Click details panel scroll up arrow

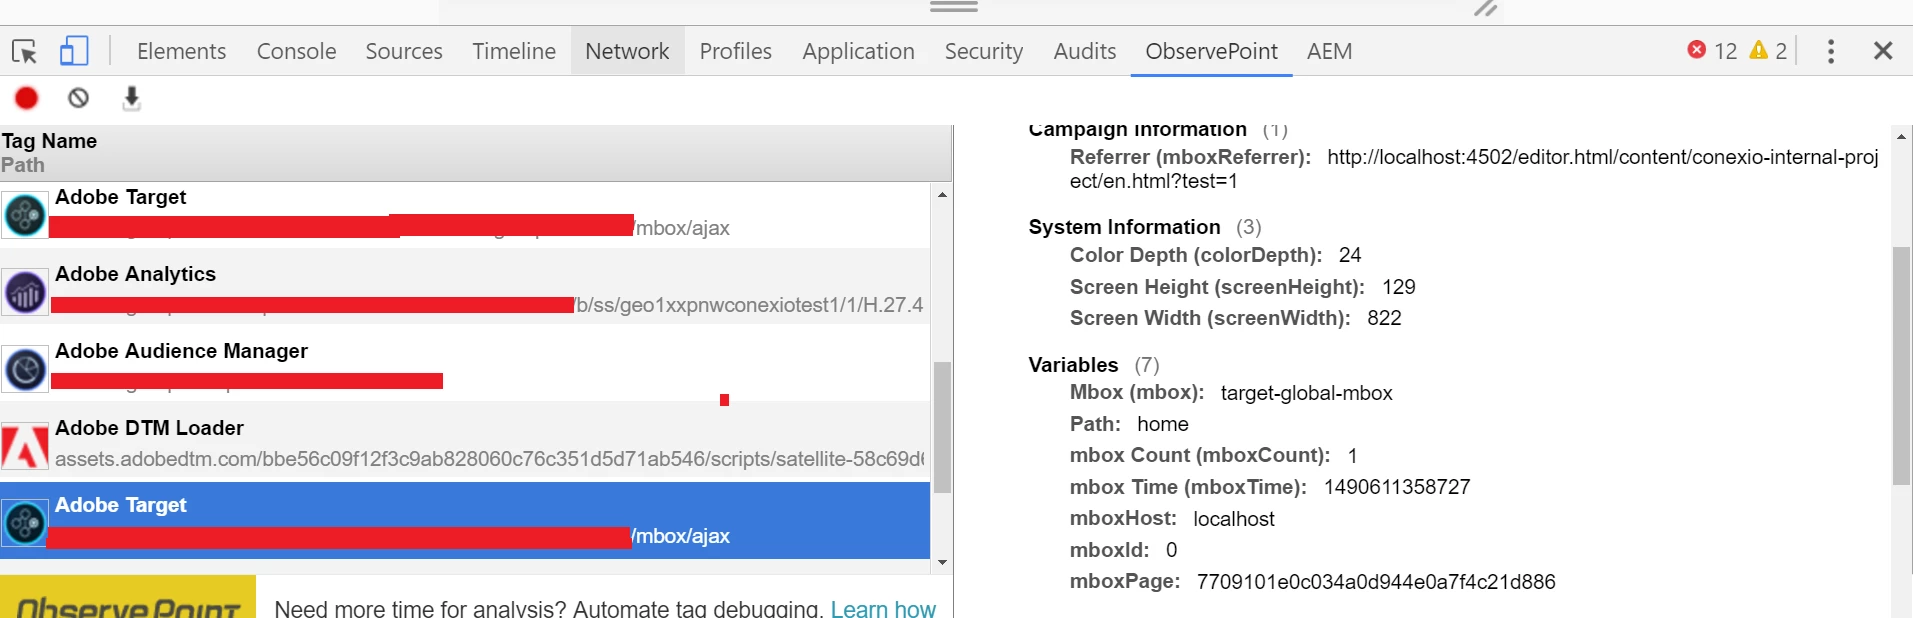1902,136
